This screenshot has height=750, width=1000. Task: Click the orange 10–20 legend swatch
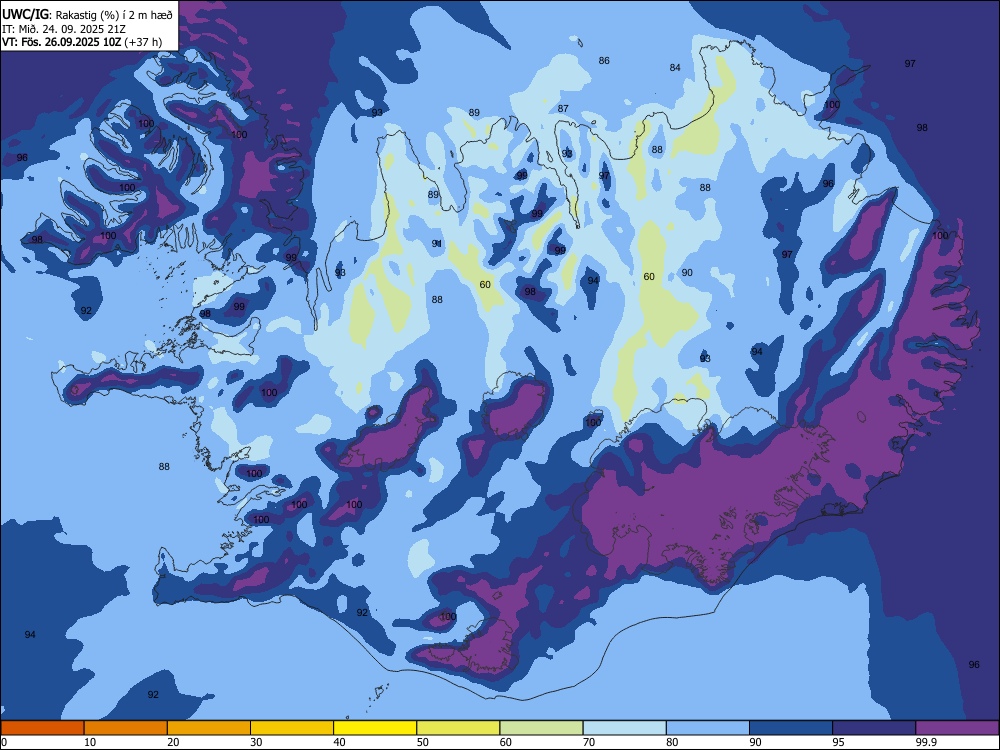point(126,728)
